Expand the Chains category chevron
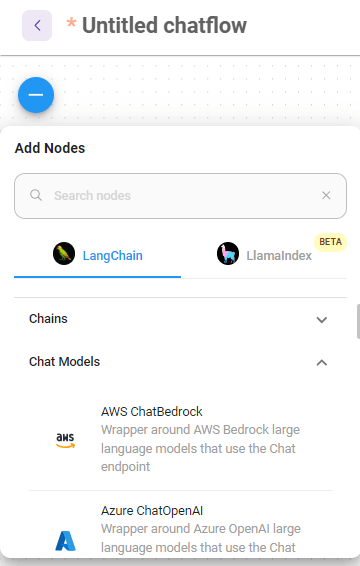 click(322, 319)
